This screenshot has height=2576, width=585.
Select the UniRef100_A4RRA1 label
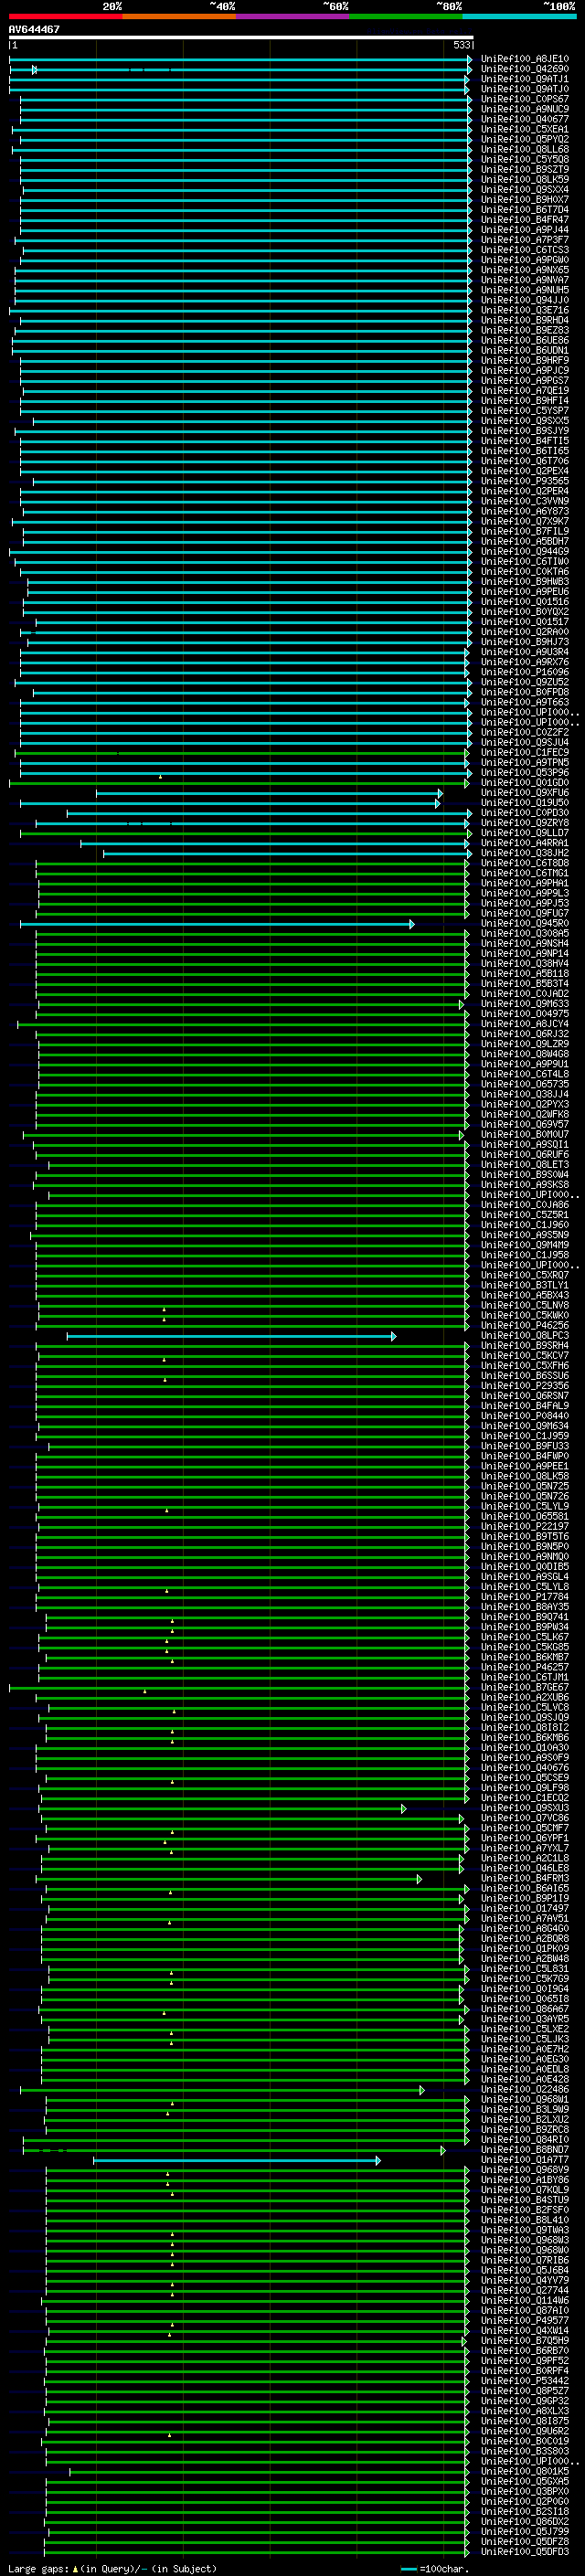tap(525, 843)
